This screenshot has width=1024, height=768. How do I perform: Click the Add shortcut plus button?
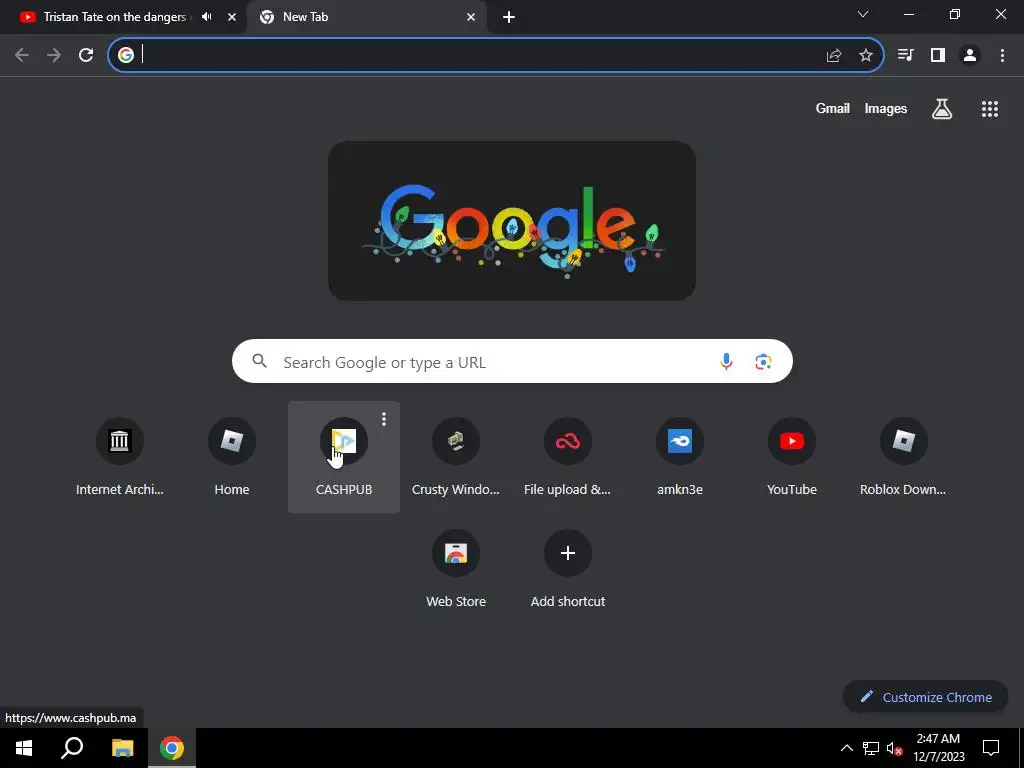click(568, 553)
